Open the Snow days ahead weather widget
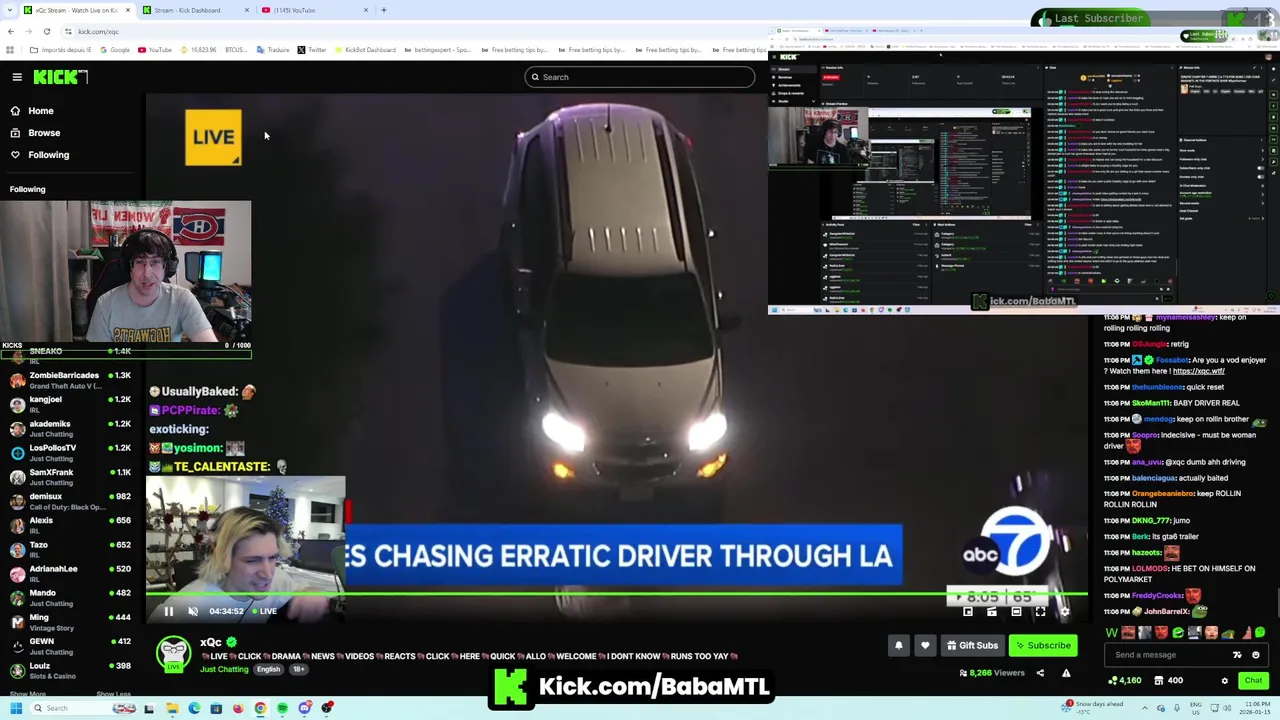 [x=1094, y=708]
